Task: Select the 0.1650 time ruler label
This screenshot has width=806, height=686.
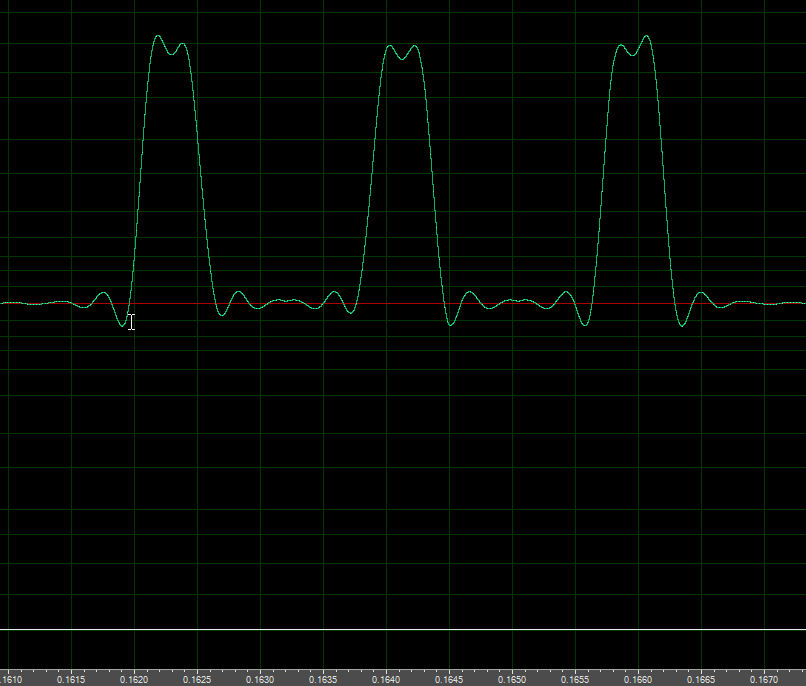Action: 512,679
